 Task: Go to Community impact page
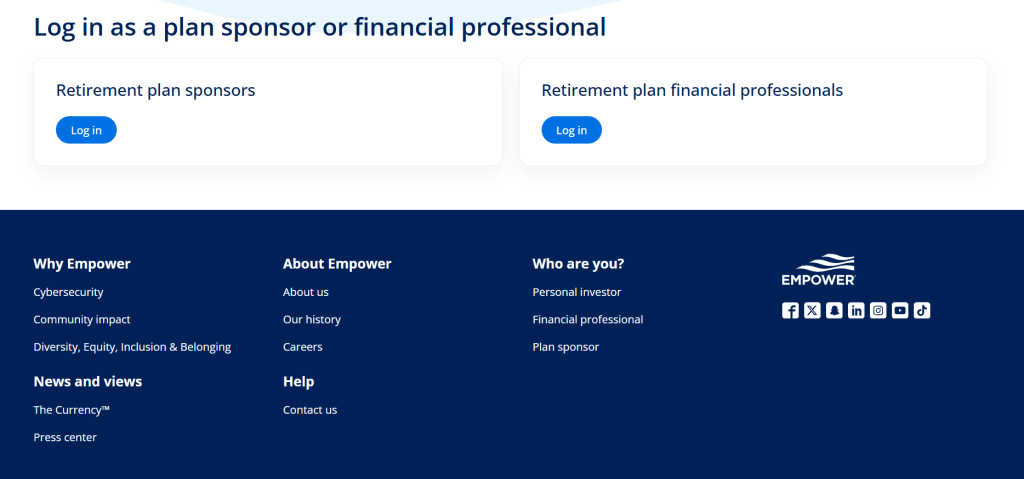82,320
